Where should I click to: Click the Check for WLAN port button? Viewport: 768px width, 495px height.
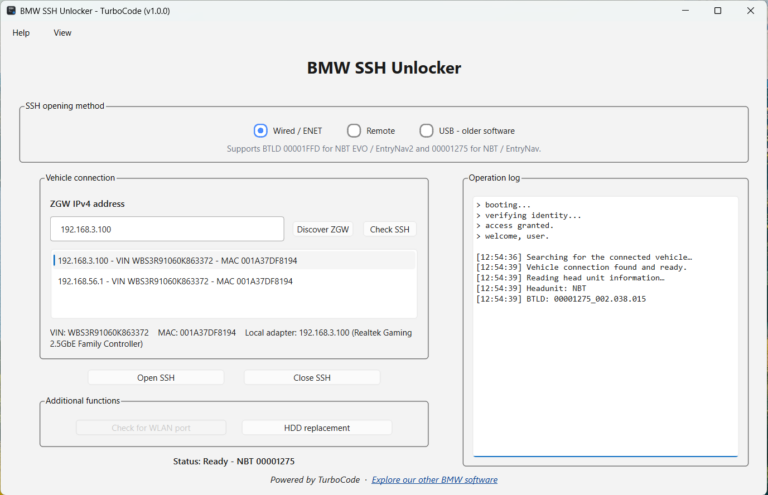tap(151, 427)
